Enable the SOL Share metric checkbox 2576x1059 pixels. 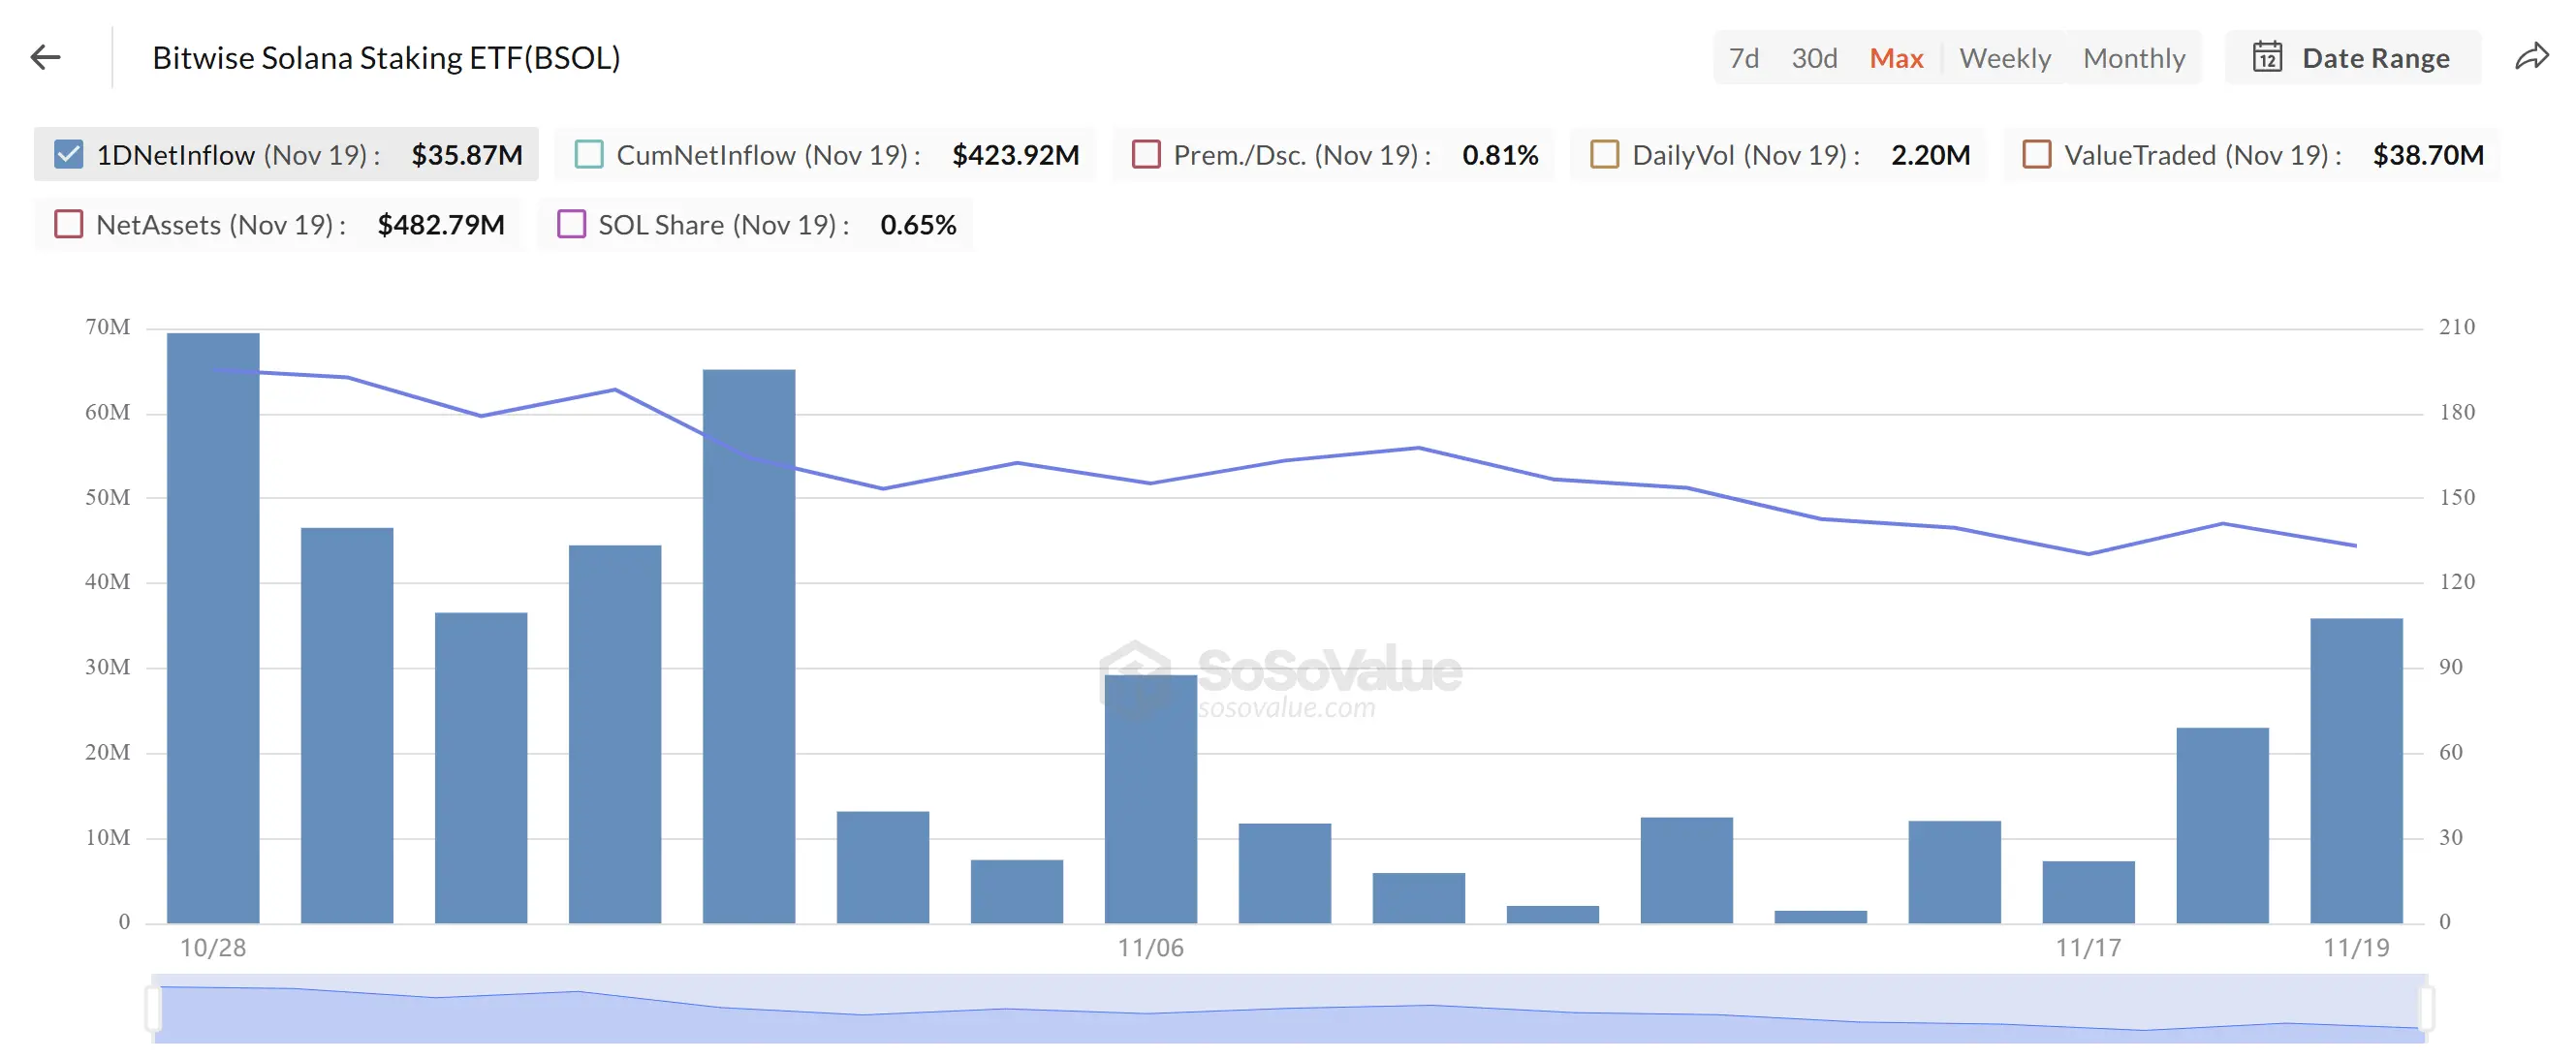[x=573, y=225]
